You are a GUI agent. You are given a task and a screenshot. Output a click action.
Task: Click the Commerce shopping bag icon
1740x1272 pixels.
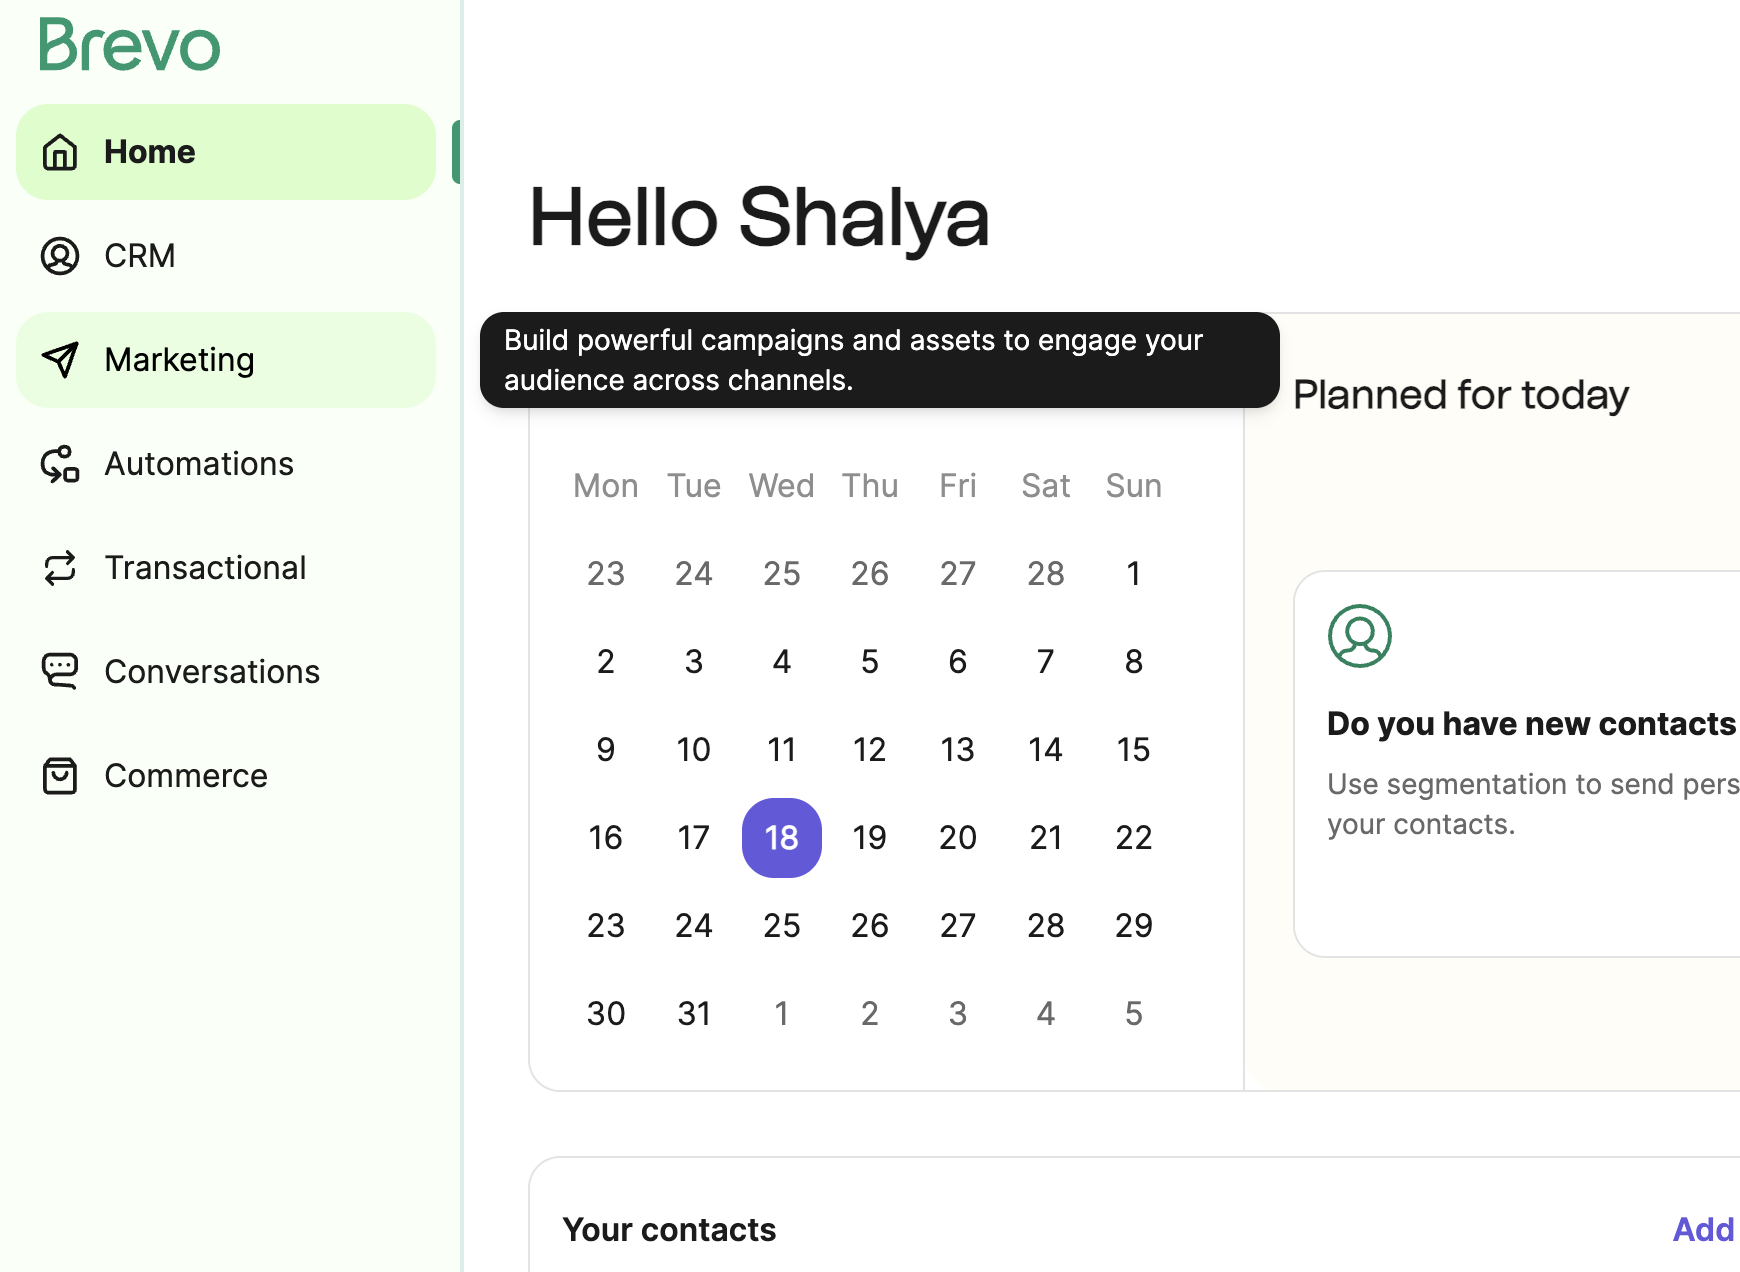(x=60, y=776)
